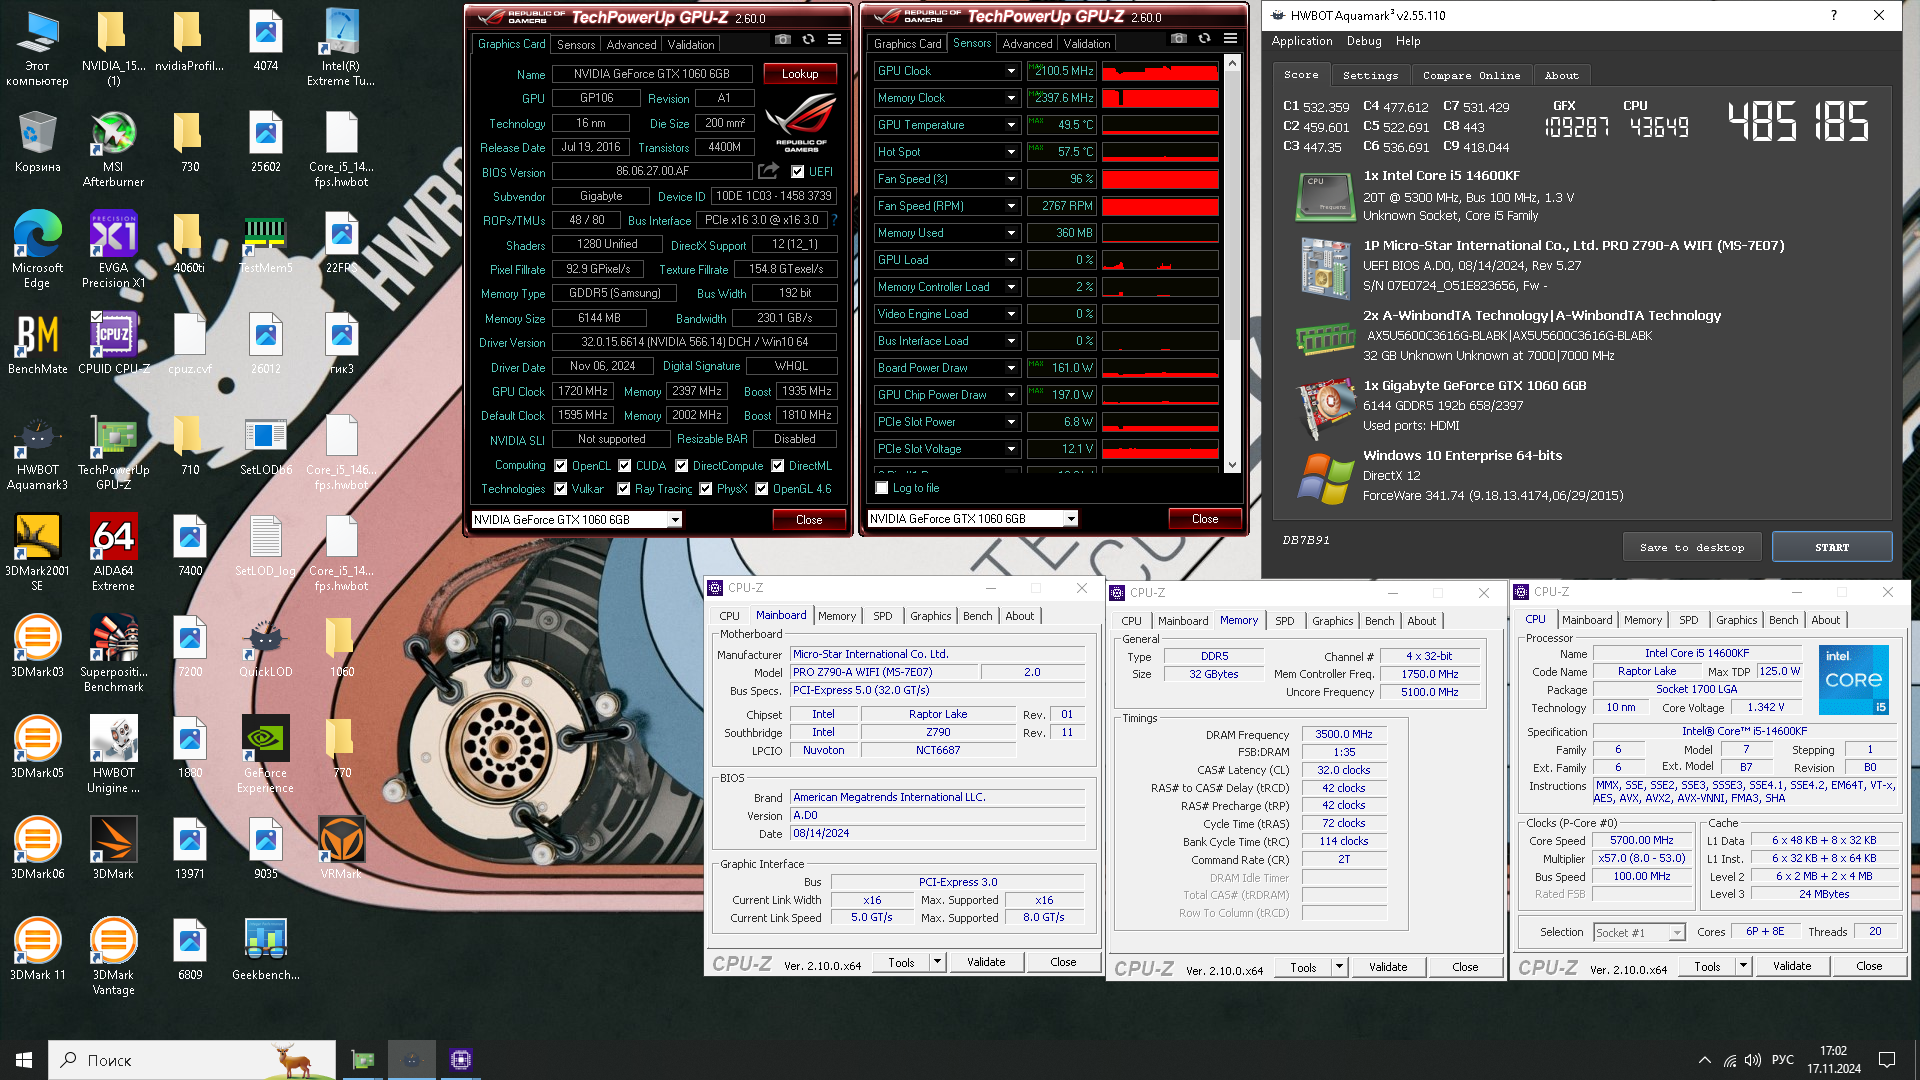Open Intel Extreme Tuning desktop icon
This screenshot has width=1920, height=1080.
point(341,47)
